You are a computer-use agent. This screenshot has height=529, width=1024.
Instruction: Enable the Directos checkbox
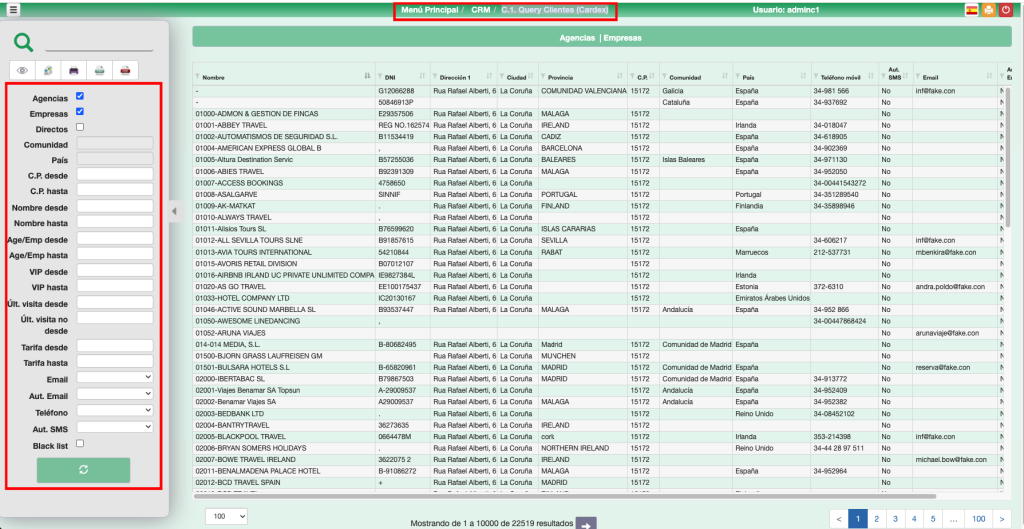click(80, 127)
